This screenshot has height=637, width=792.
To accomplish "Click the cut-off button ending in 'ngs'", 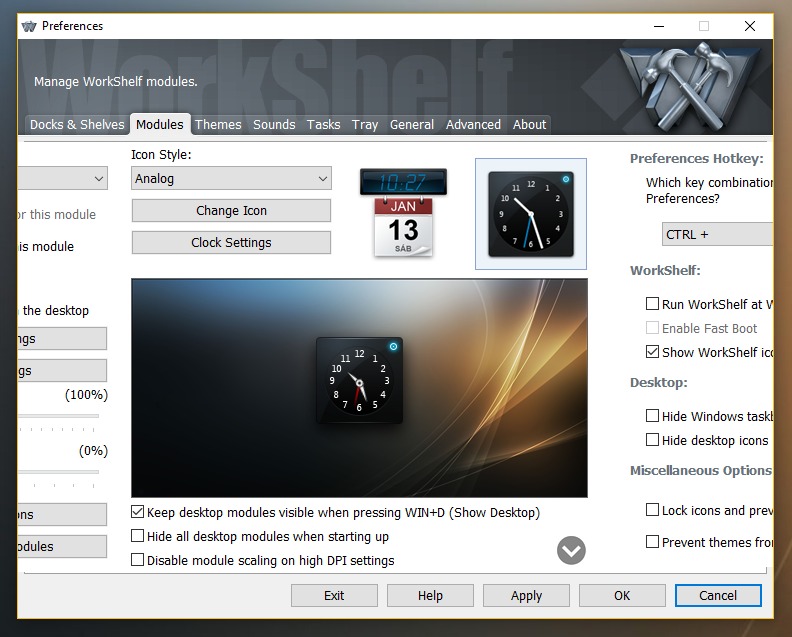I will [62, 338].
